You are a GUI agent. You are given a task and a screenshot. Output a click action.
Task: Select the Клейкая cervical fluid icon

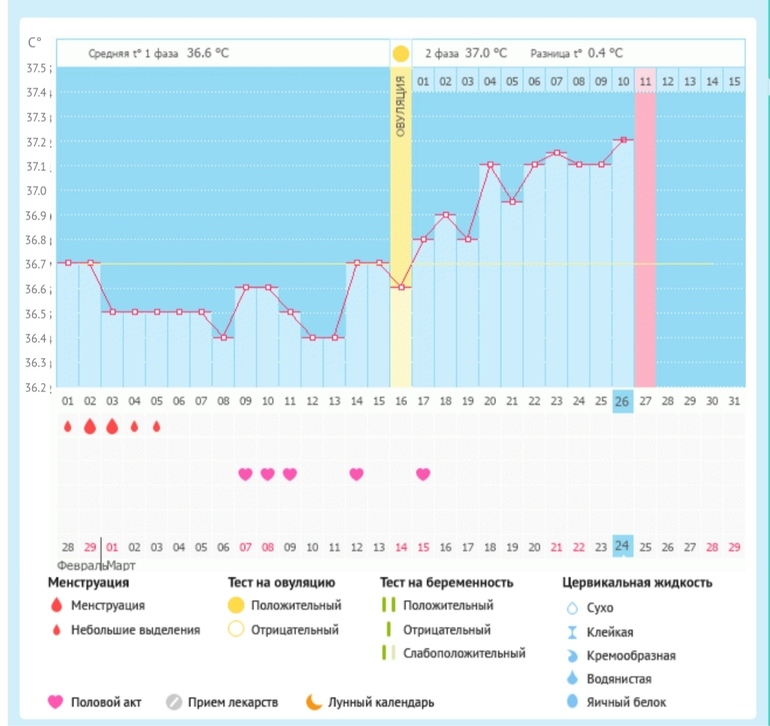coord(572,632)
